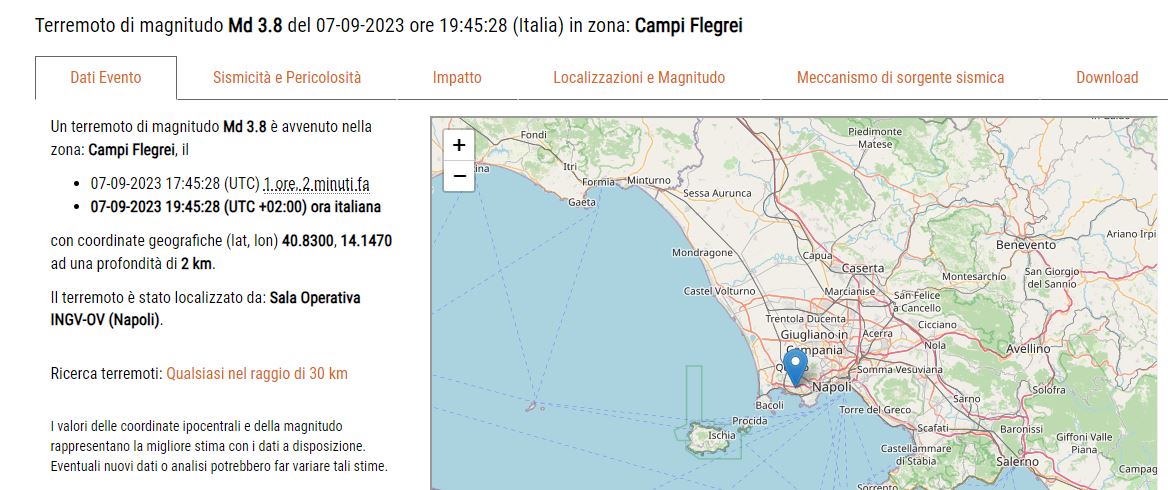Open the Impatto tab
Image resolution: width=1168 pixels, height=490 pixels.
tap(457, 78)
